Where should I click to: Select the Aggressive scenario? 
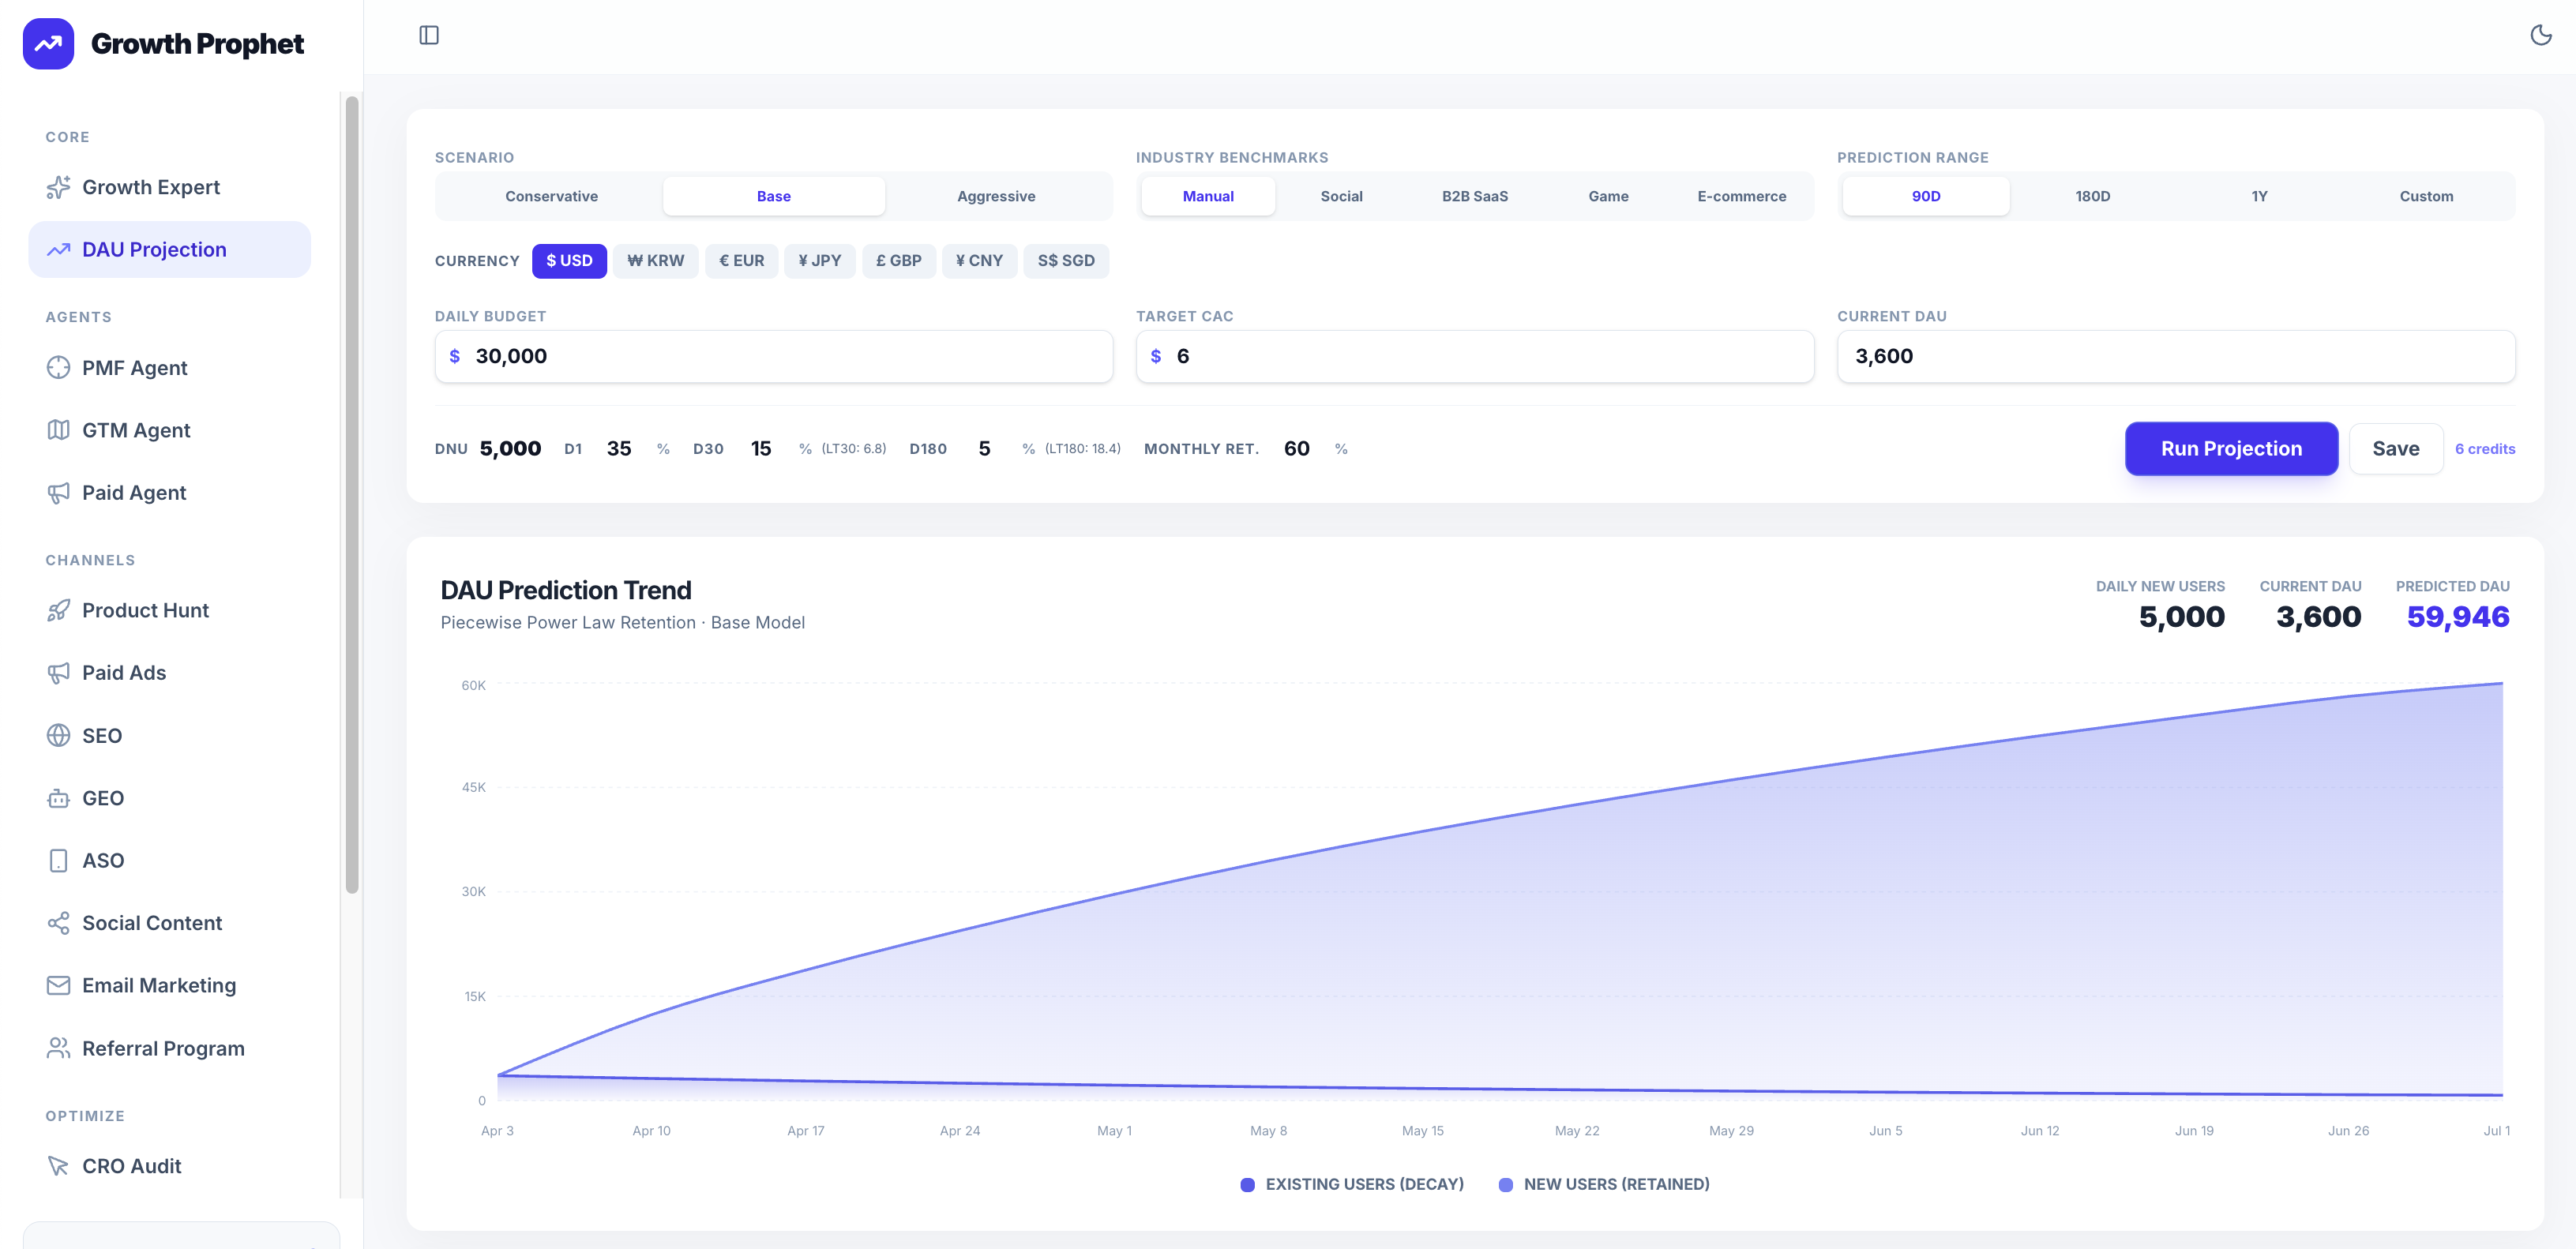tap(996, 196)
